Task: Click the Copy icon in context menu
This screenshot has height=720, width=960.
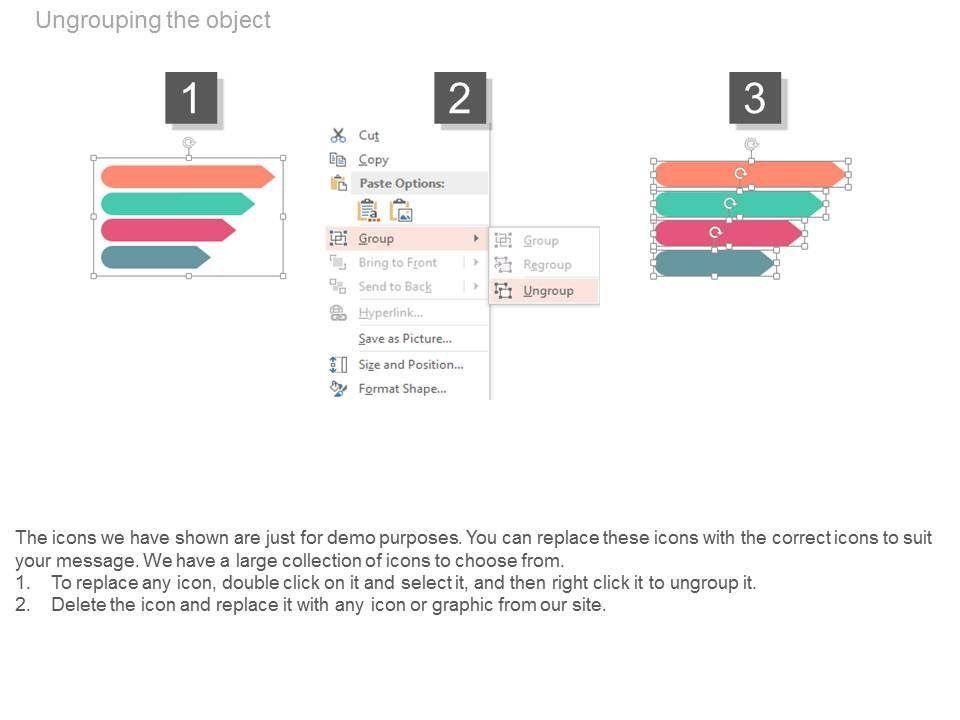Action: (x=338, y=159)
